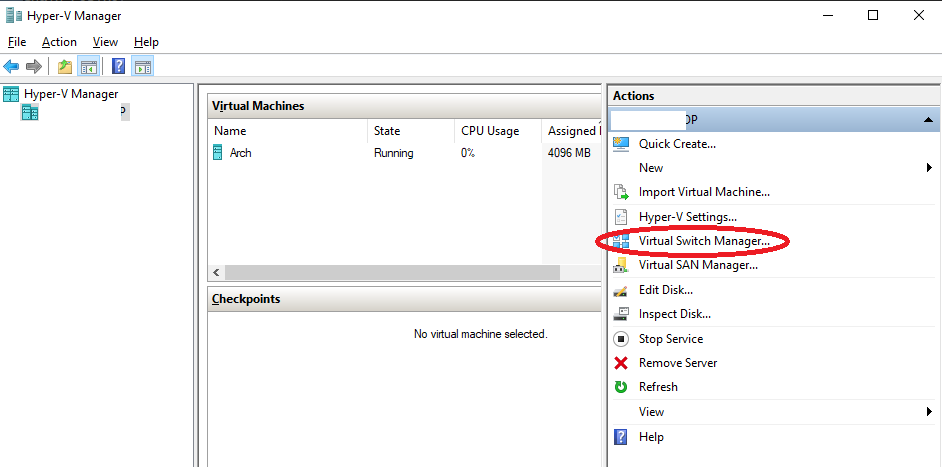Click the Forward arrow toolbar icon
This screenshot has width=942, height=467.
point(34,66)
